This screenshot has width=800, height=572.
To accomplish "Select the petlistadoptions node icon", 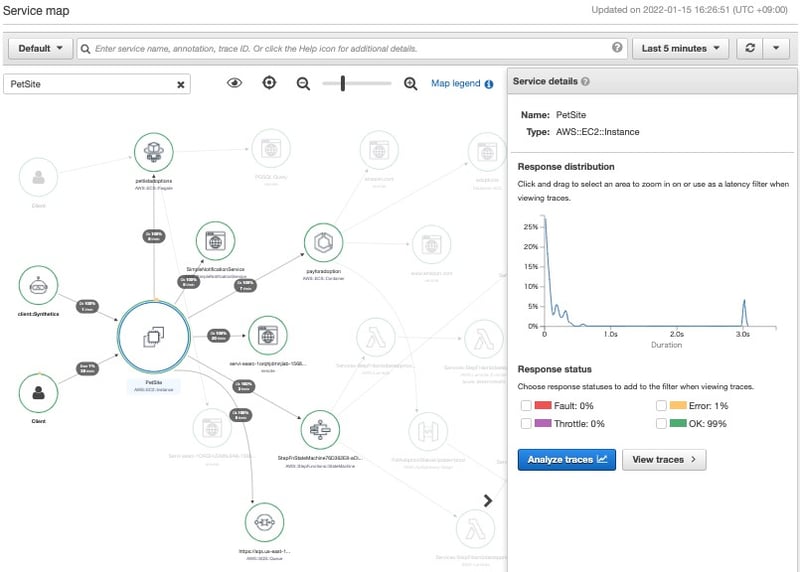I will point(154,152).
